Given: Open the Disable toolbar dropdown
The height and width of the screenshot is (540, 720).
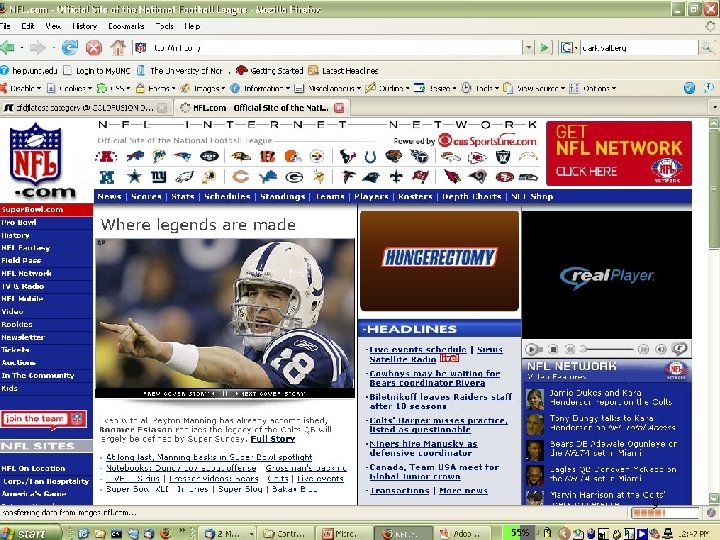Looking at the screenshot, I should pyautogui.click(x=21, y=88).
